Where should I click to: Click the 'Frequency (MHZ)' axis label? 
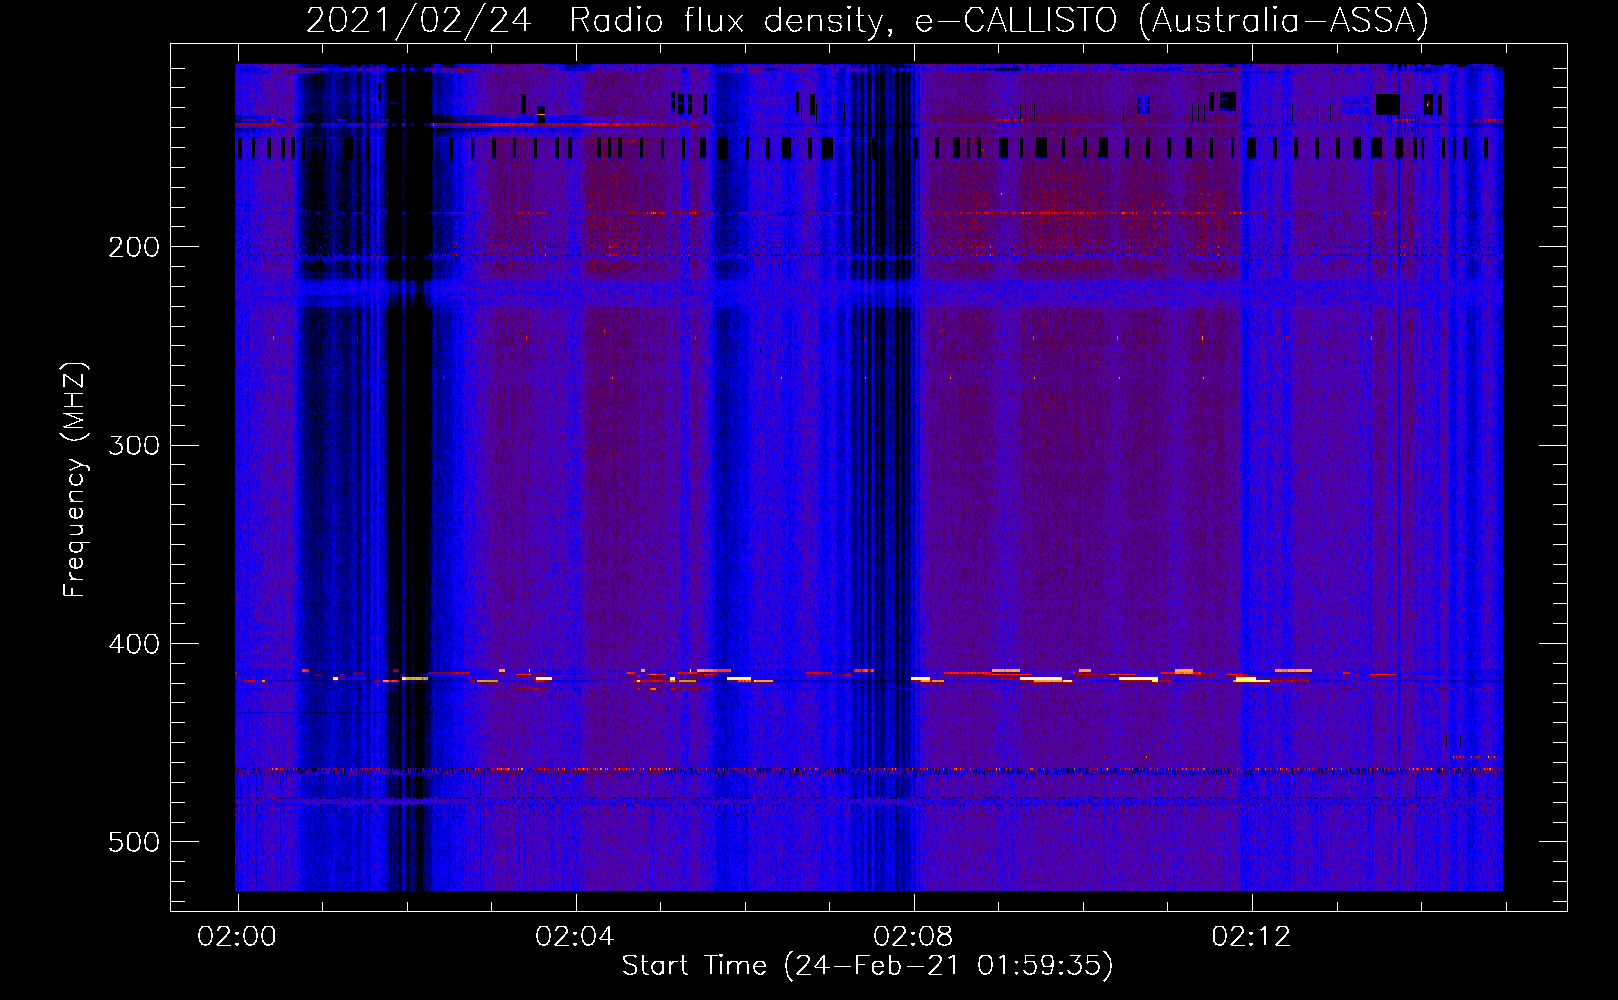click(x=75, y=479)
